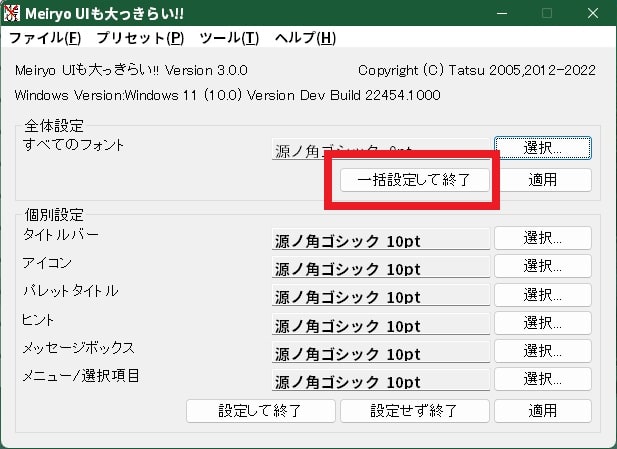Click the Windows Version text line

click(227, 95)
